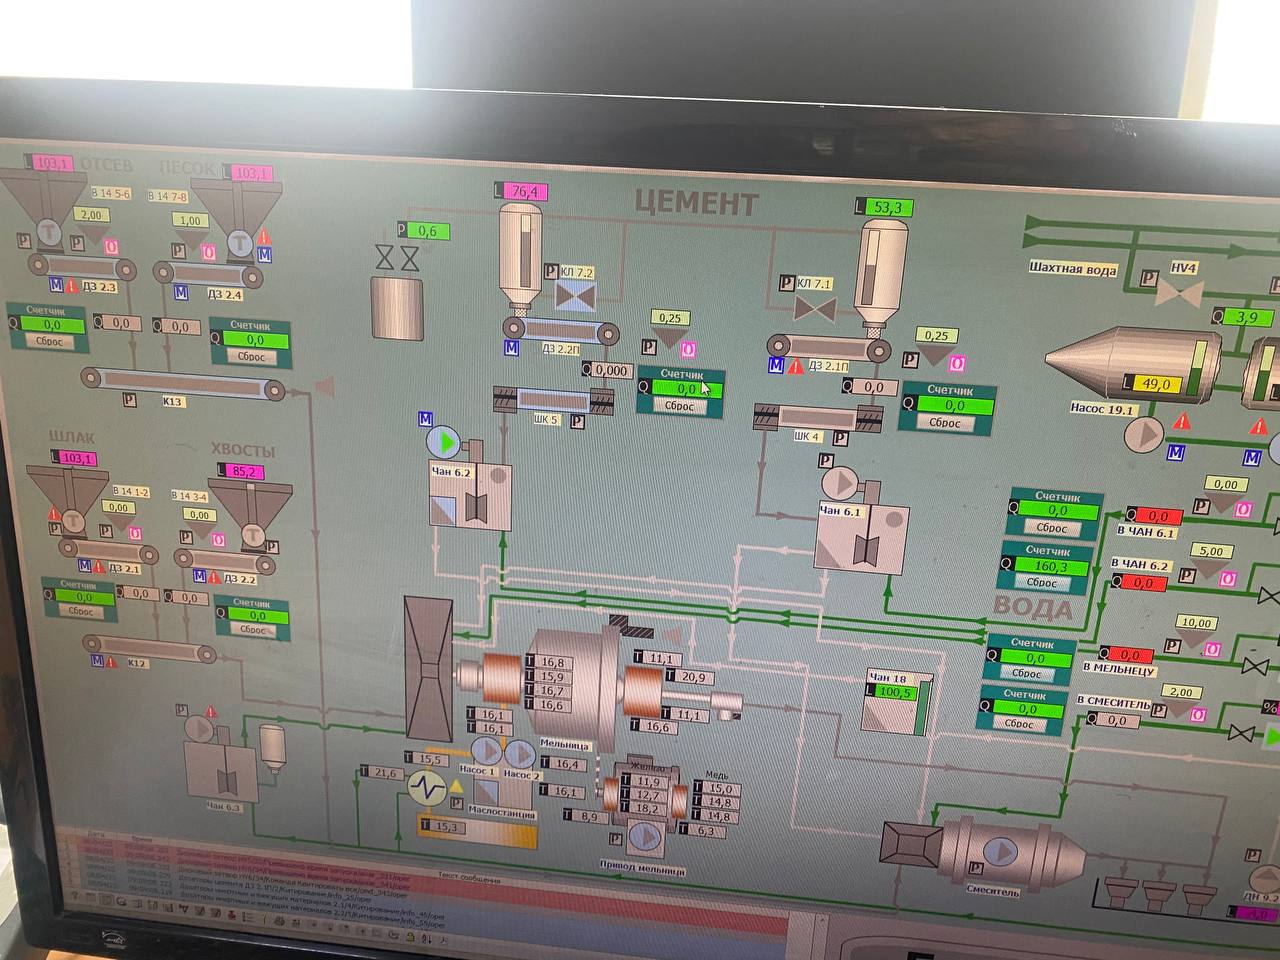
Task: Toggle the P mode box under К13
Action: (129, 400)
